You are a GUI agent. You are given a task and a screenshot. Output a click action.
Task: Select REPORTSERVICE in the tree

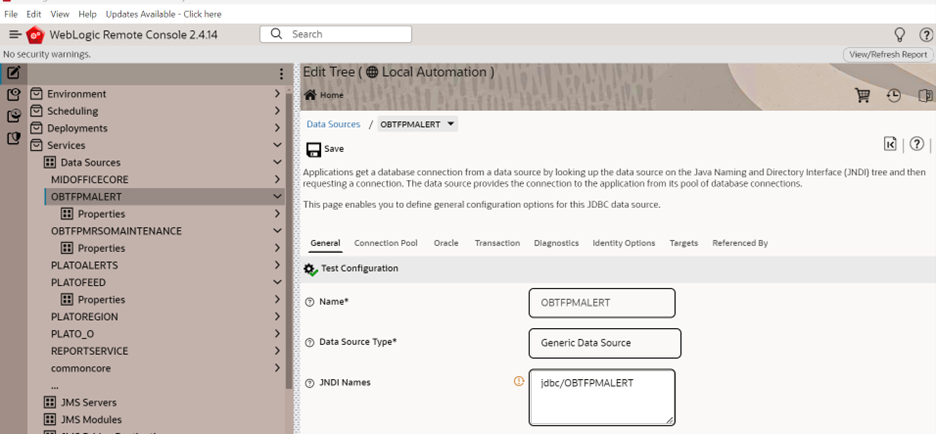click(x=90, y=351)
